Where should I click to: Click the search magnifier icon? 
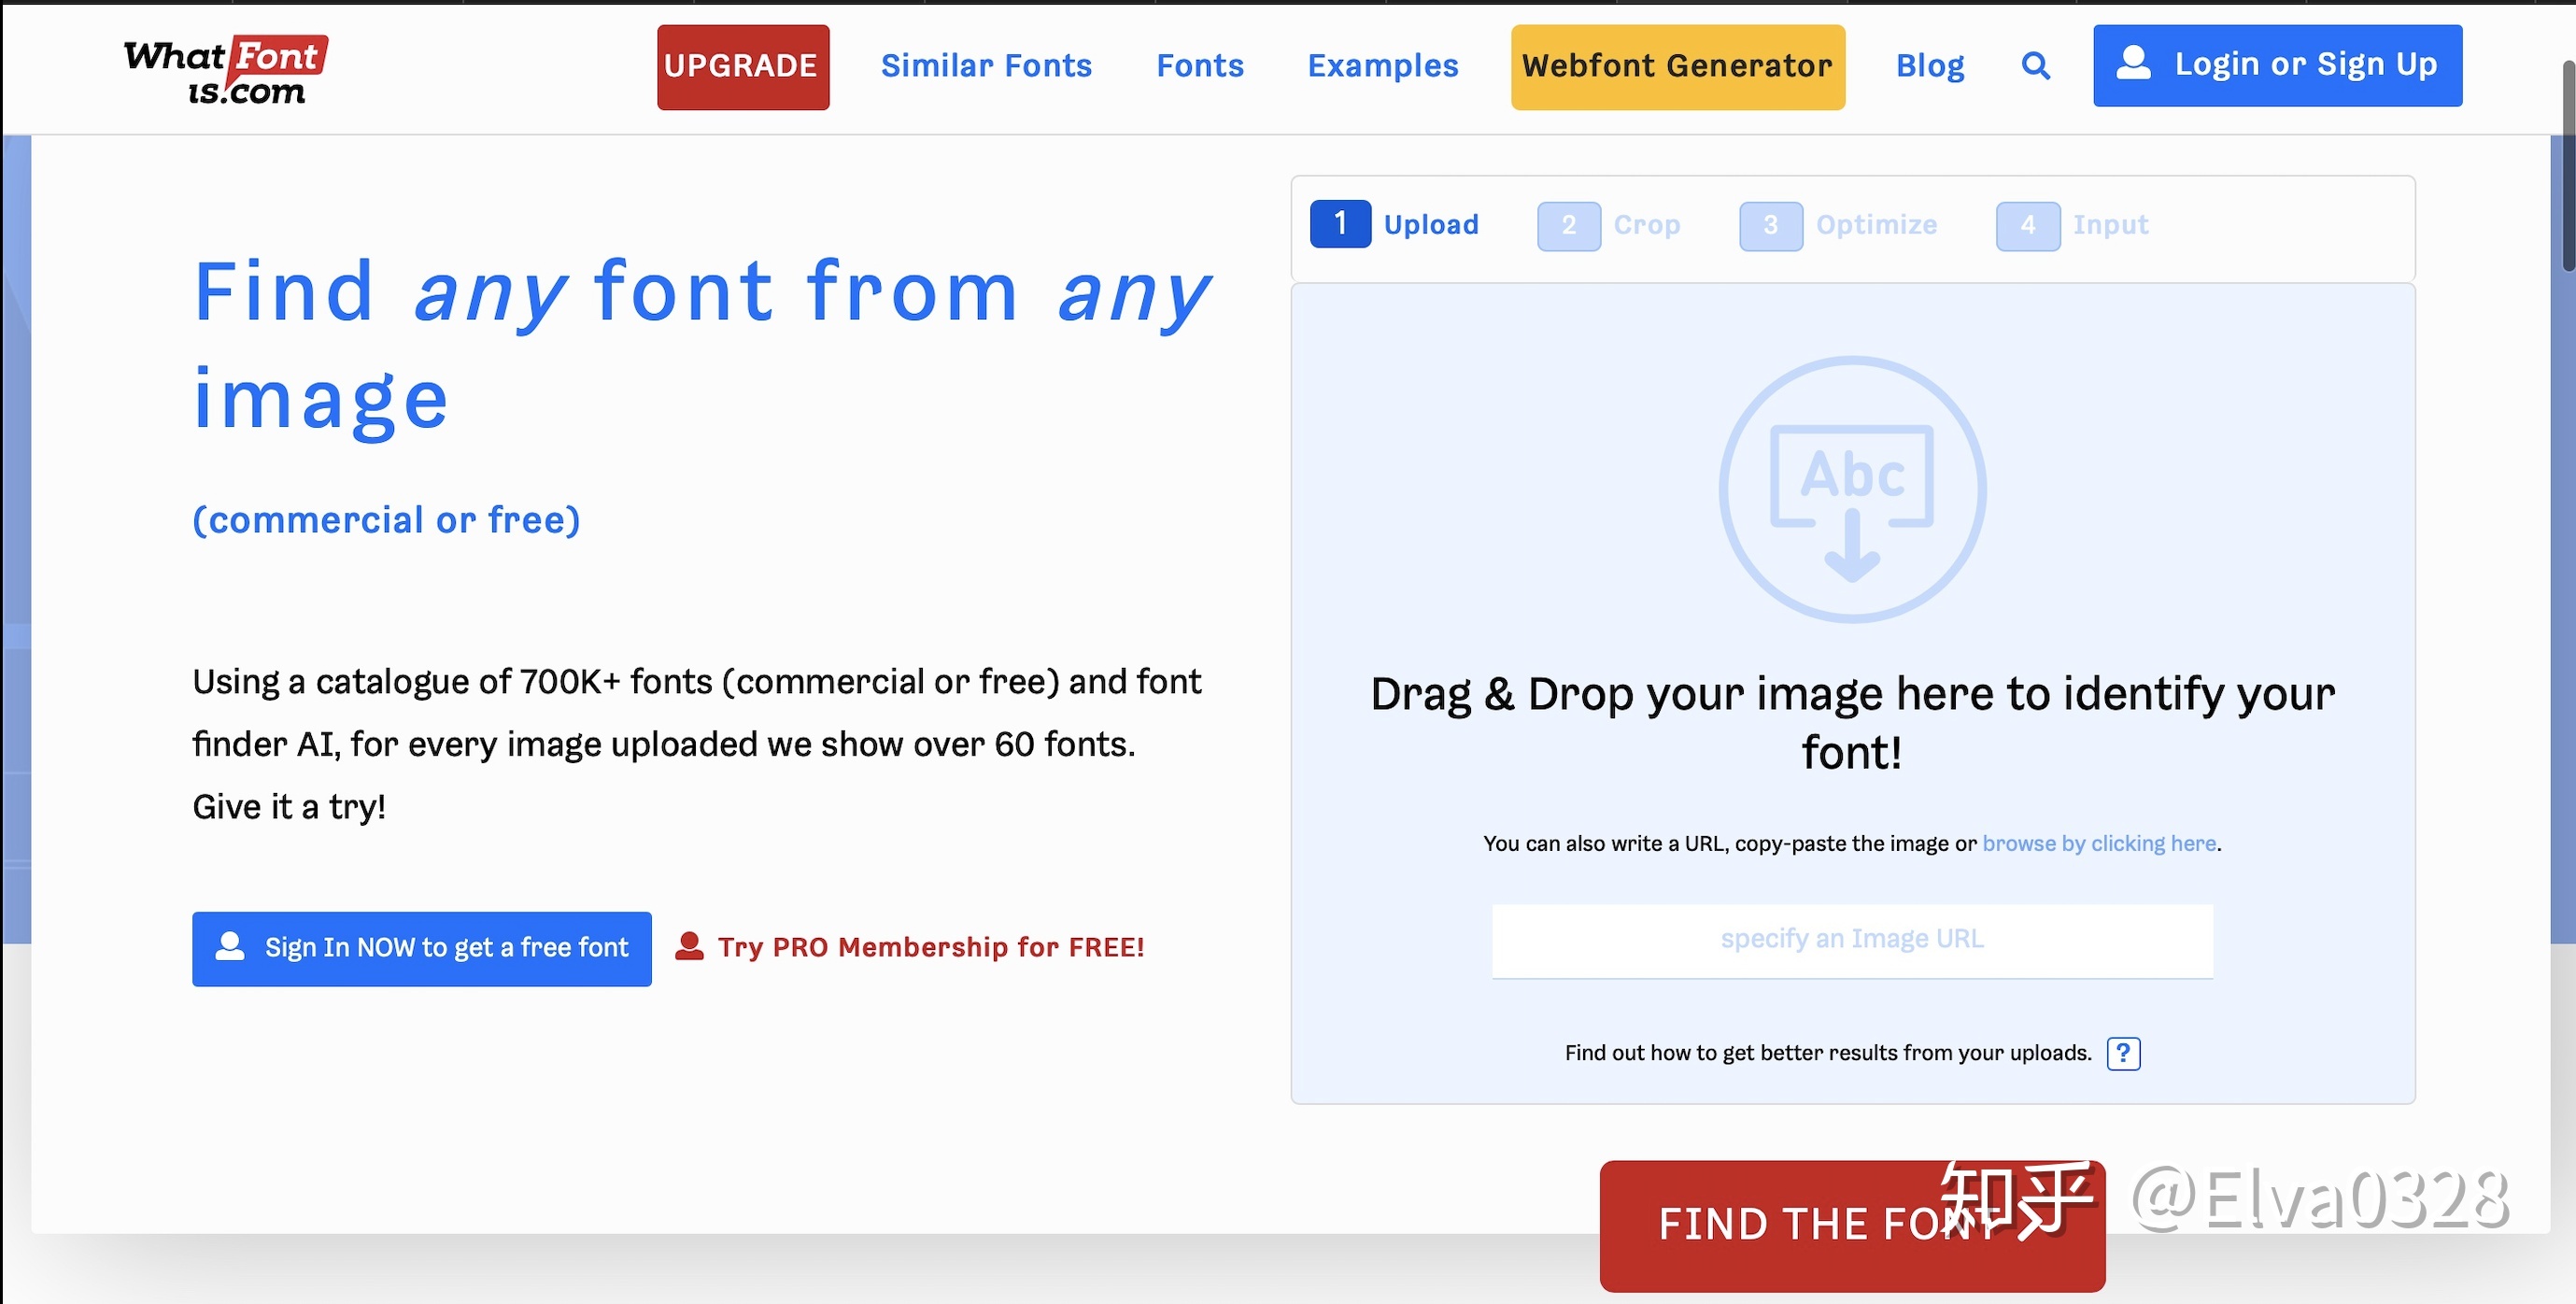click(2035, 66)
